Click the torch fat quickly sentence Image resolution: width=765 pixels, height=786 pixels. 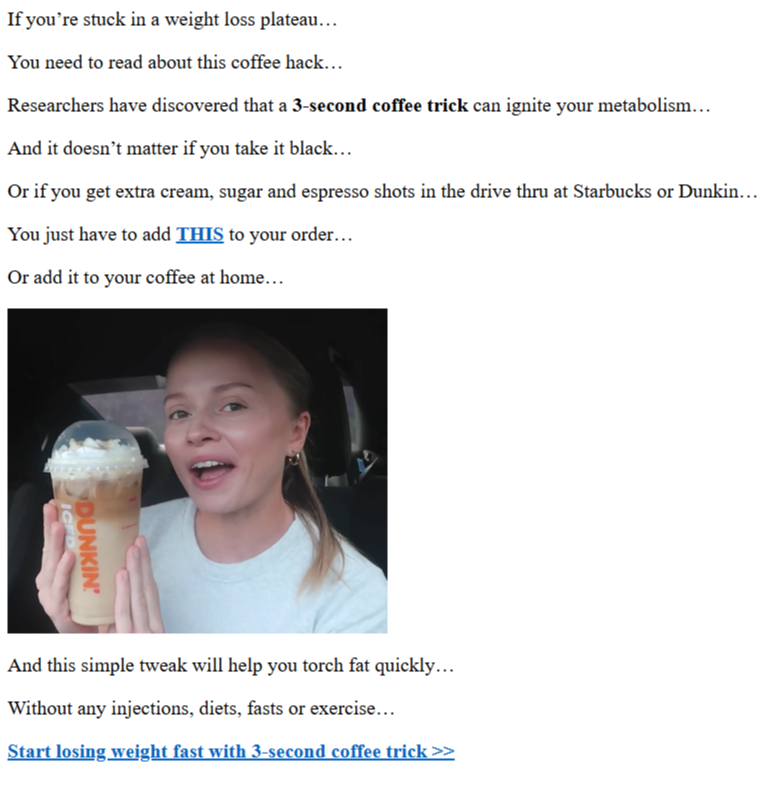click(x=231, y=665)
